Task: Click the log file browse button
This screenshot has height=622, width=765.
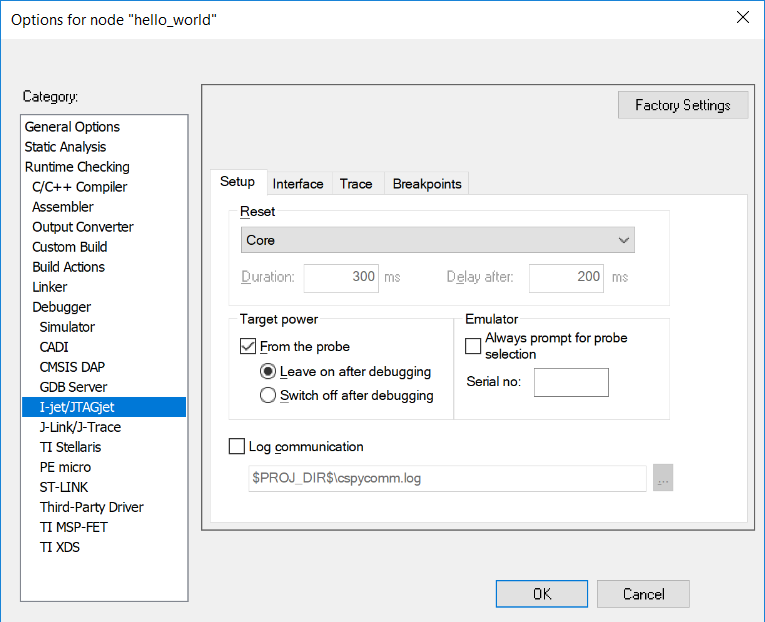Action: point(663,479)
